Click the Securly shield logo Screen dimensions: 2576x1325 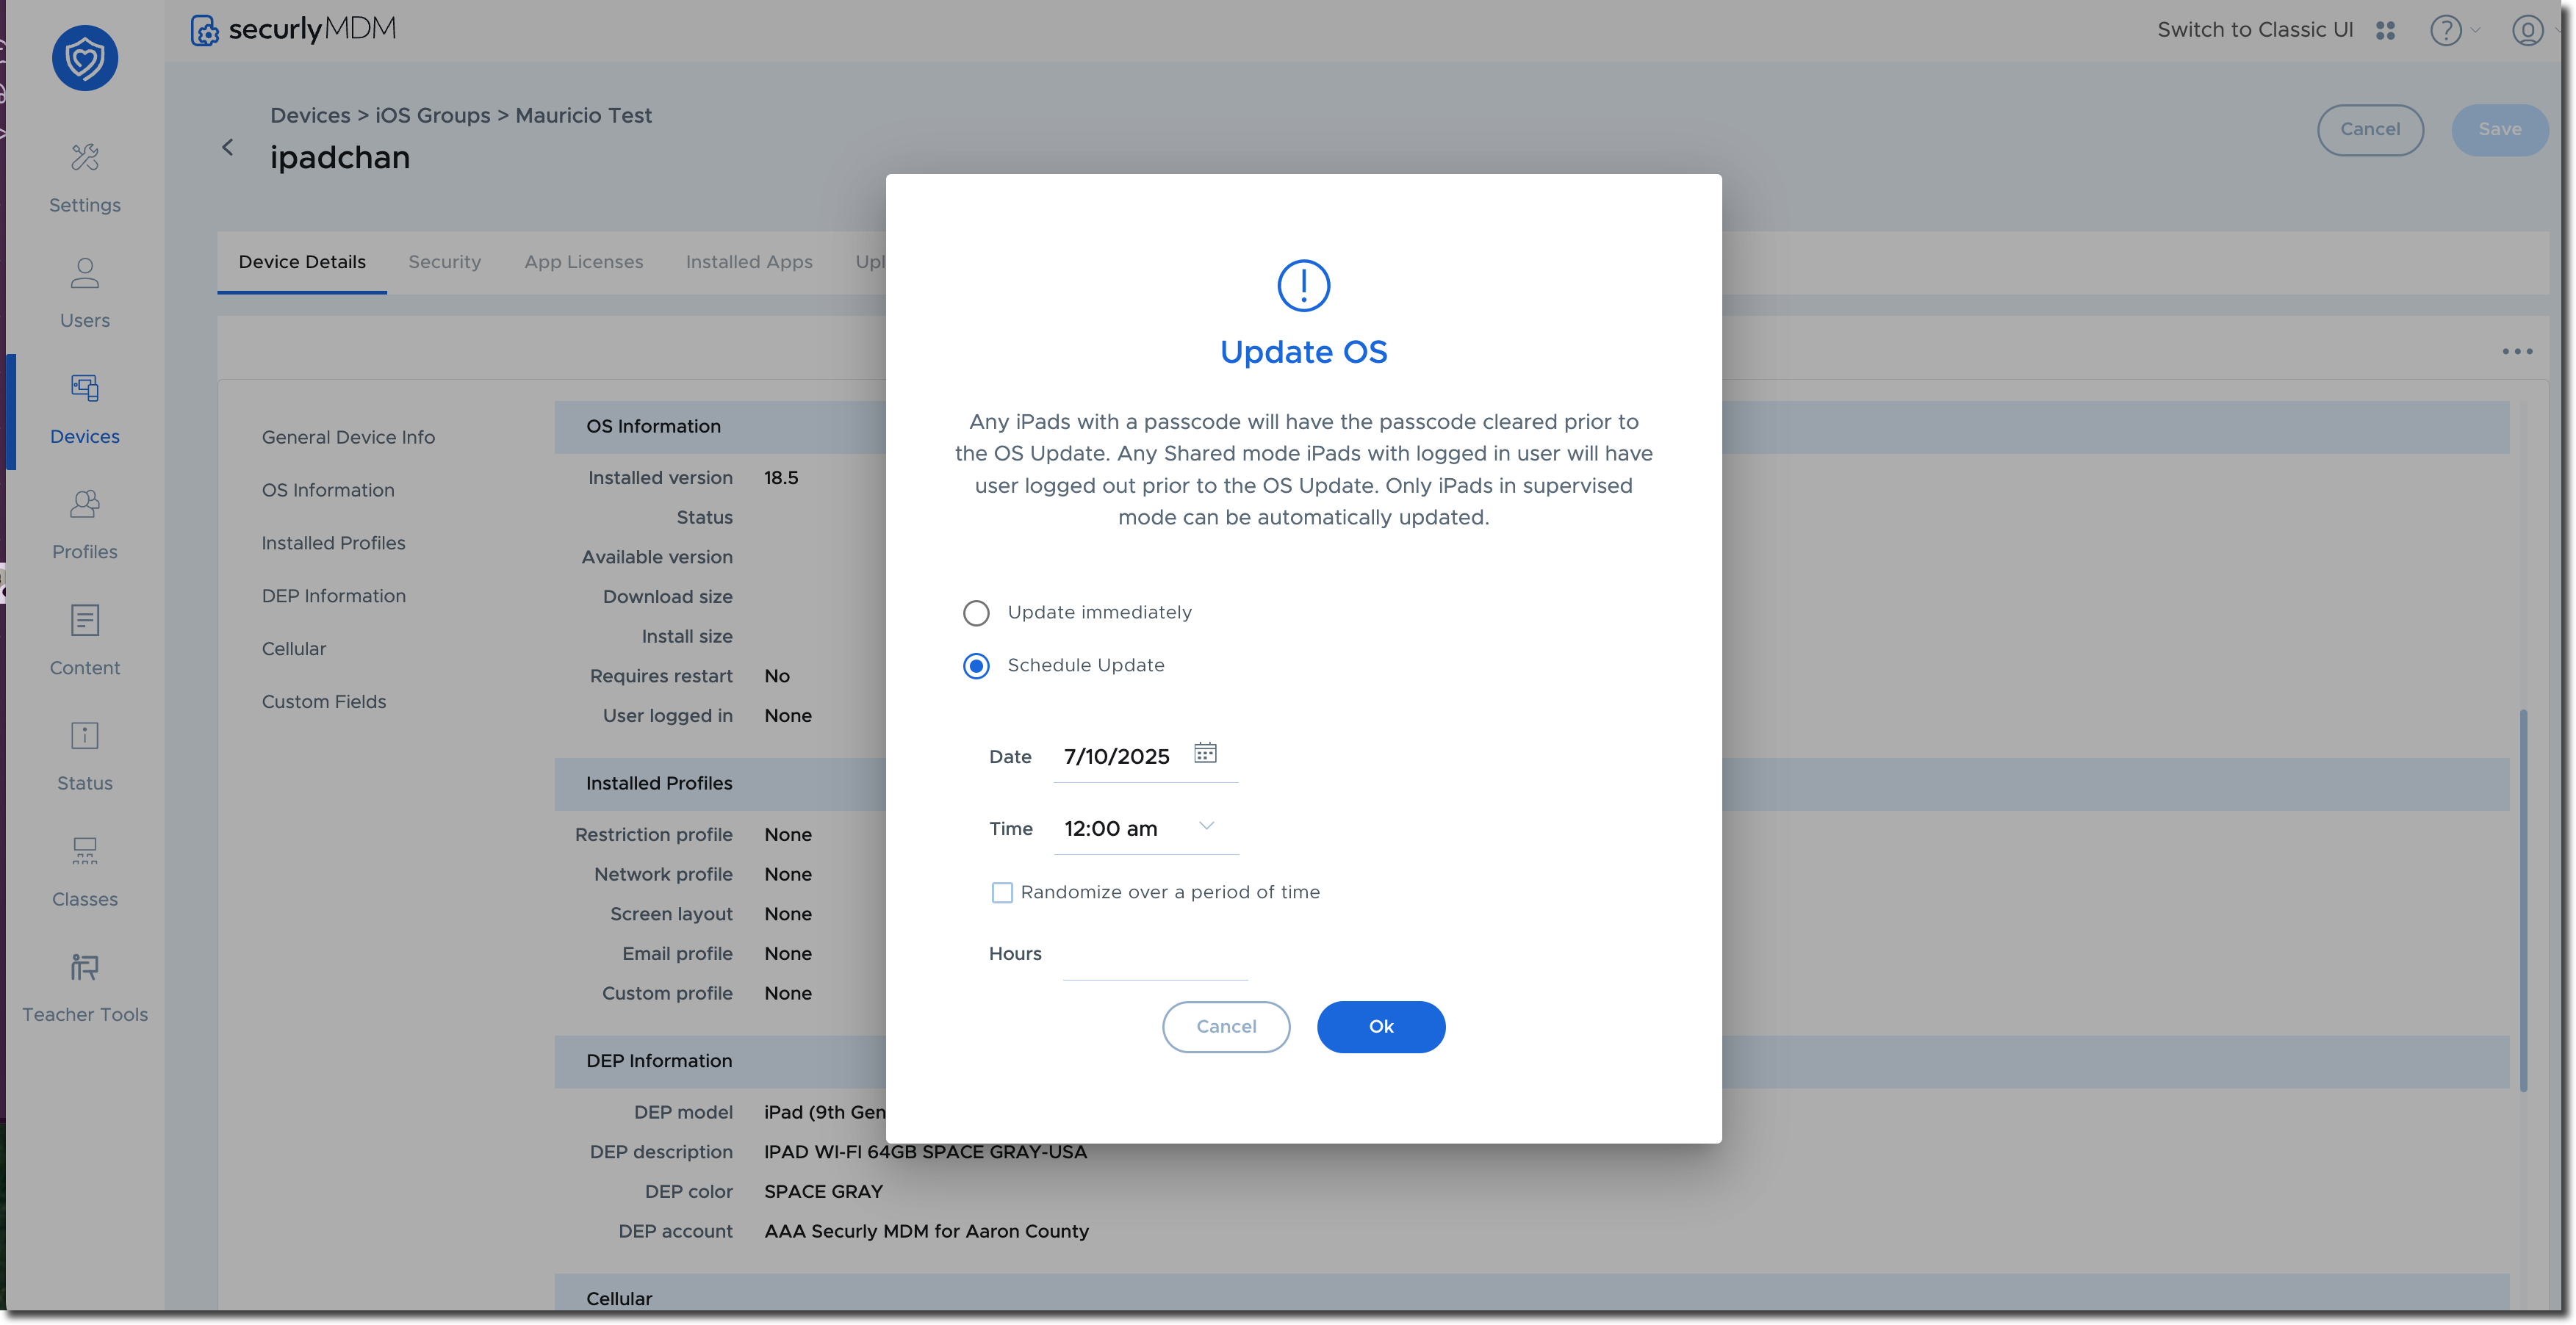point(85,58)
